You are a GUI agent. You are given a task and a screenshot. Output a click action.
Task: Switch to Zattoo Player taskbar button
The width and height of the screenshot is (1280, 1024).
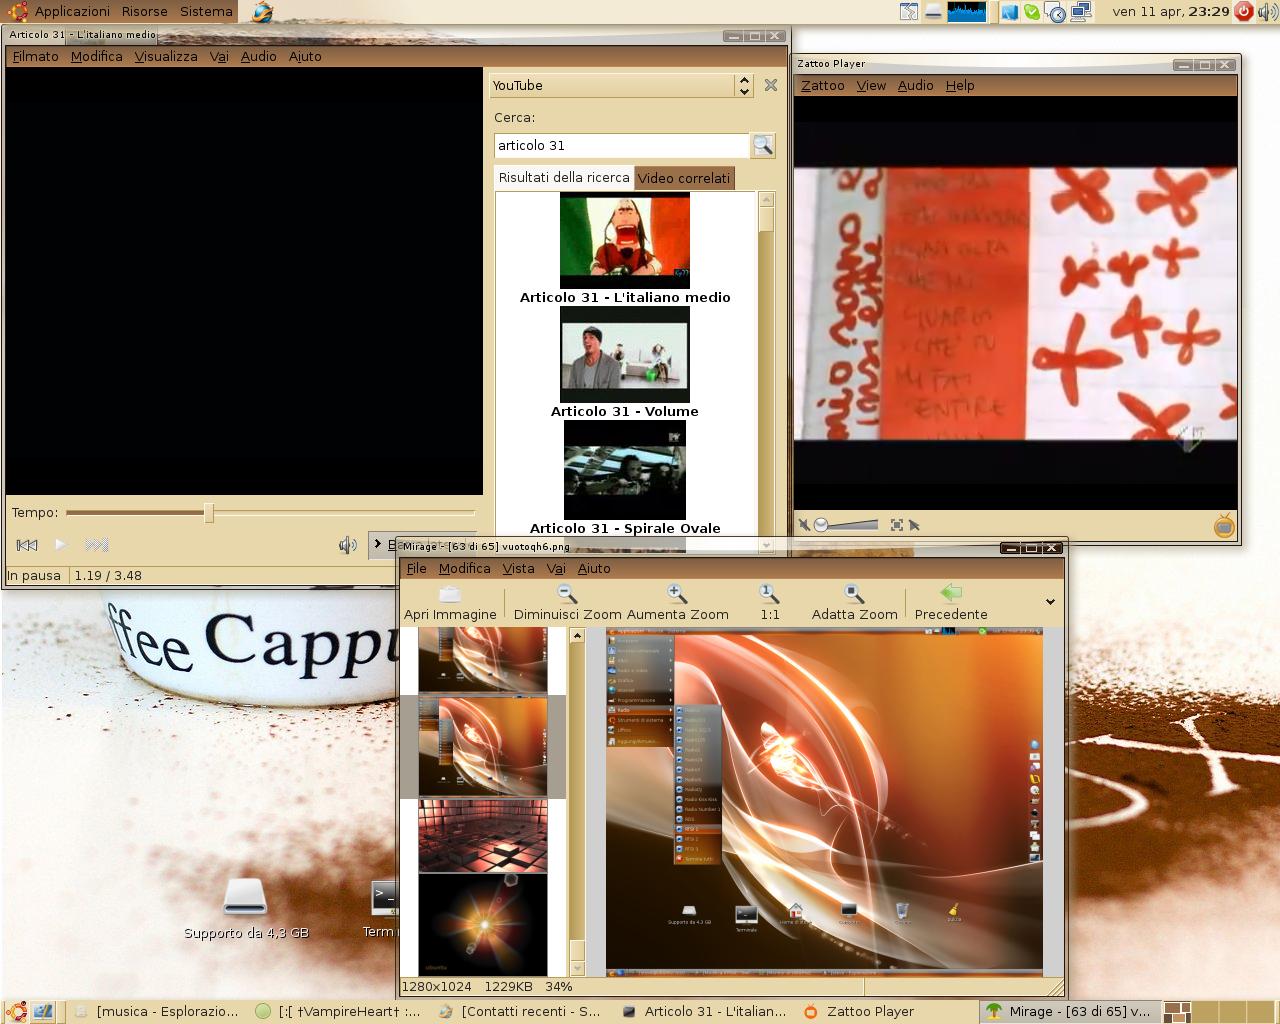886,1012
